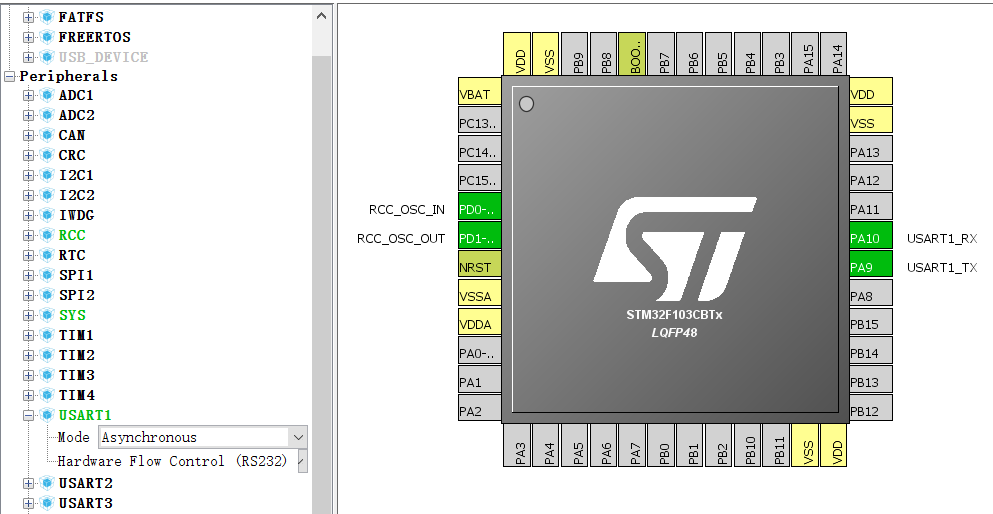
Task: Click the cube icon beside SPI1
Action: (x=46, y=275)
